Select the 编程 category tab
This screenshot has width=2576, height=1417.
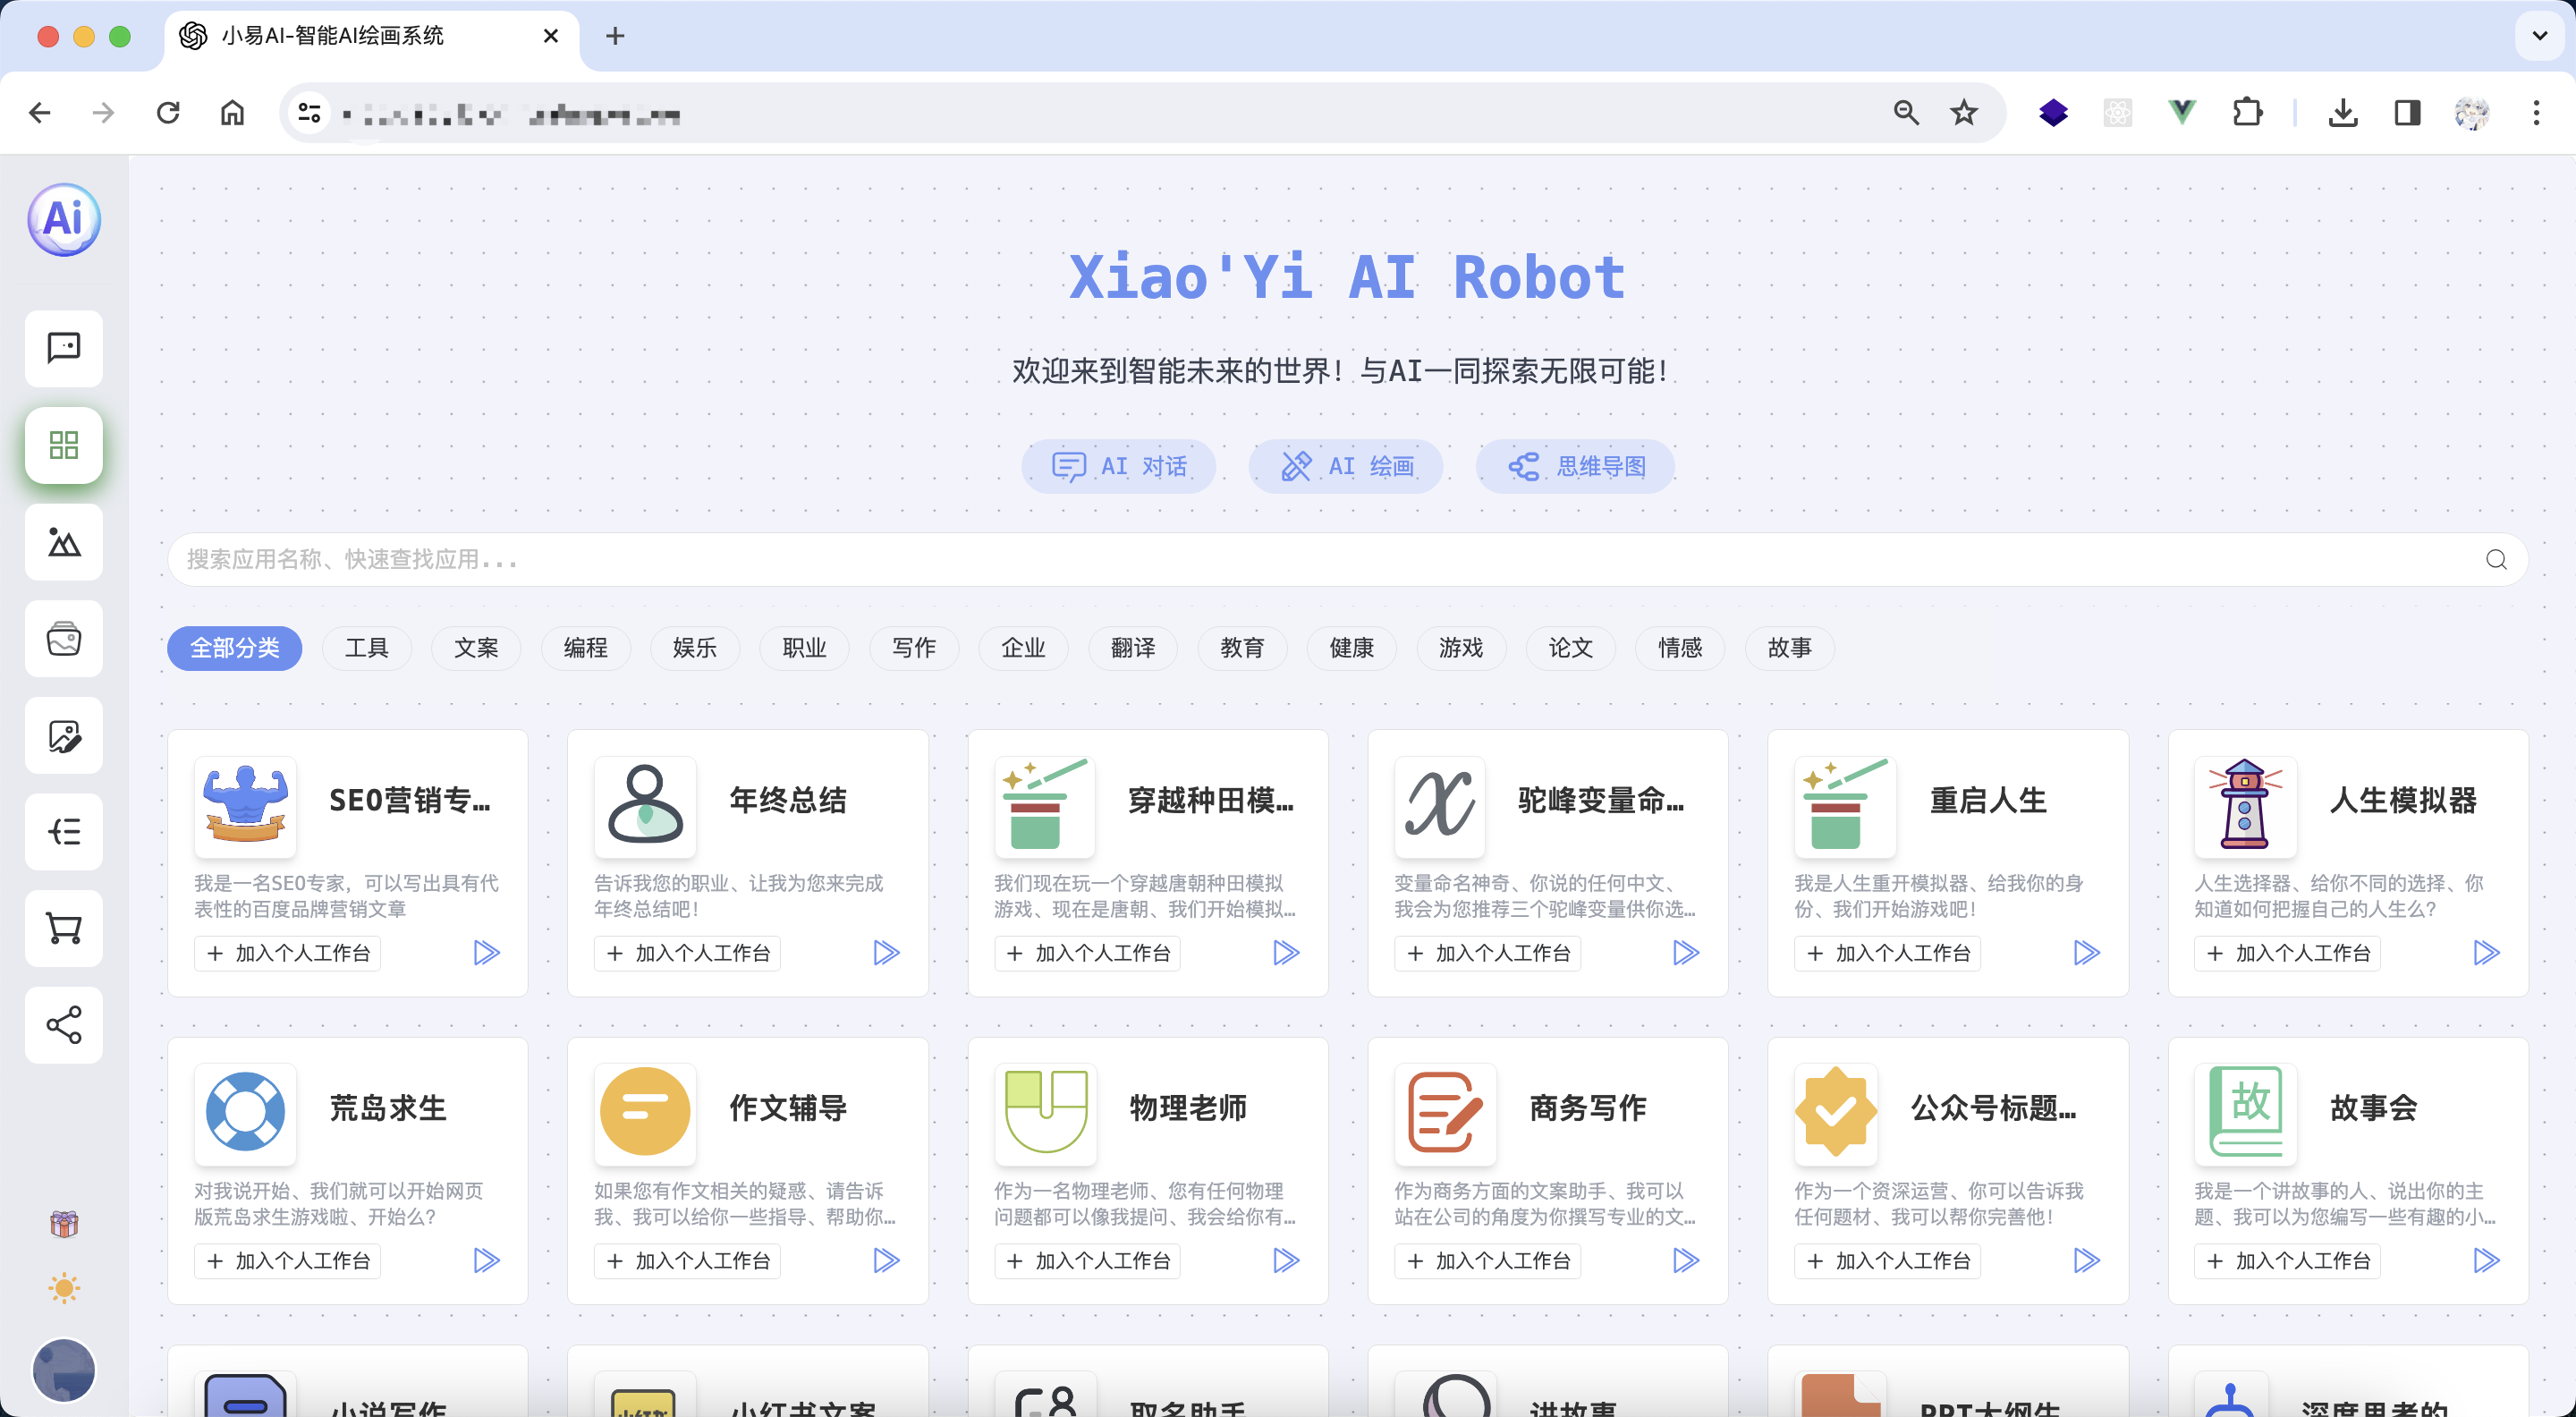[x=586, y=648]
